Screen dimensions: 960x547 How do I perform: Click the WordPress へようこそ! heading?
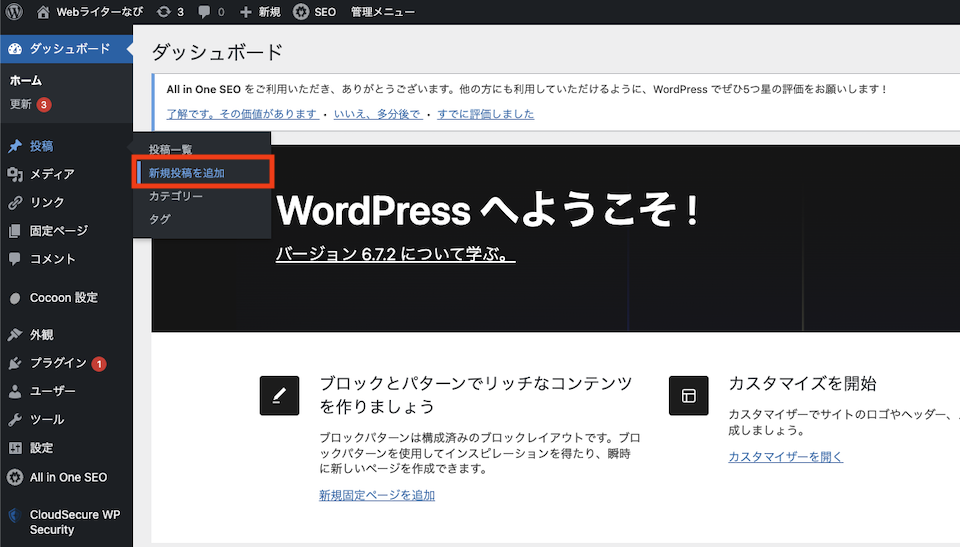[x=488, y=210]
